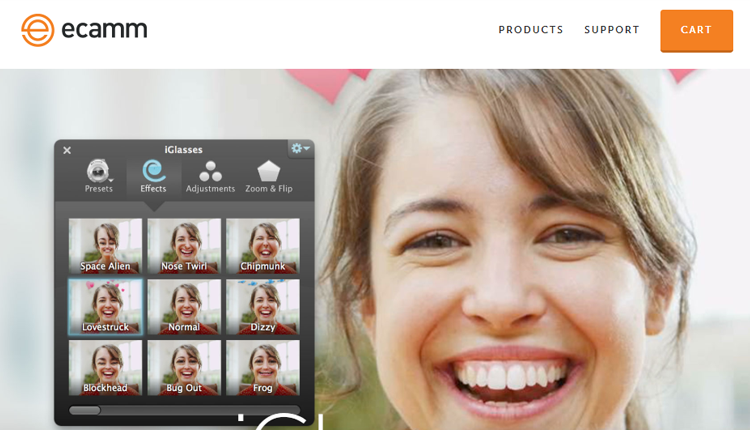Click the ecamm logo
This screenshot has width=750, height=430.
(x=84, y=30)
